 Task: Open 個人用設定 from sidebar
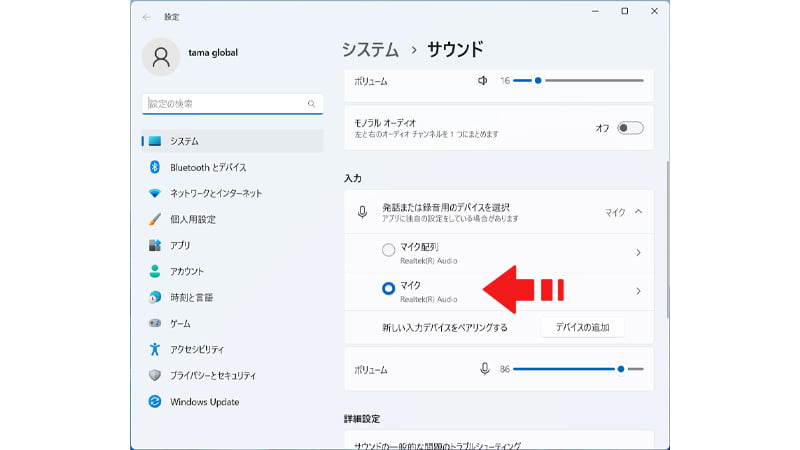(193, 219)
